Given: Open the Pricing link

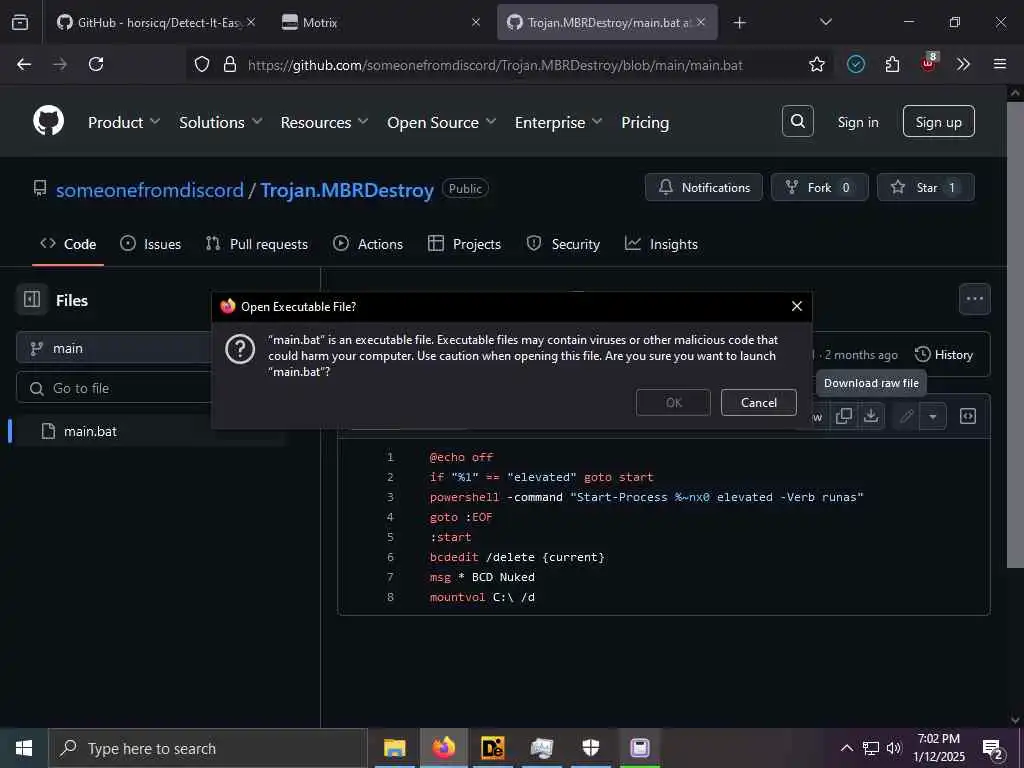Looking at the screenshot, I should (645, 122).
